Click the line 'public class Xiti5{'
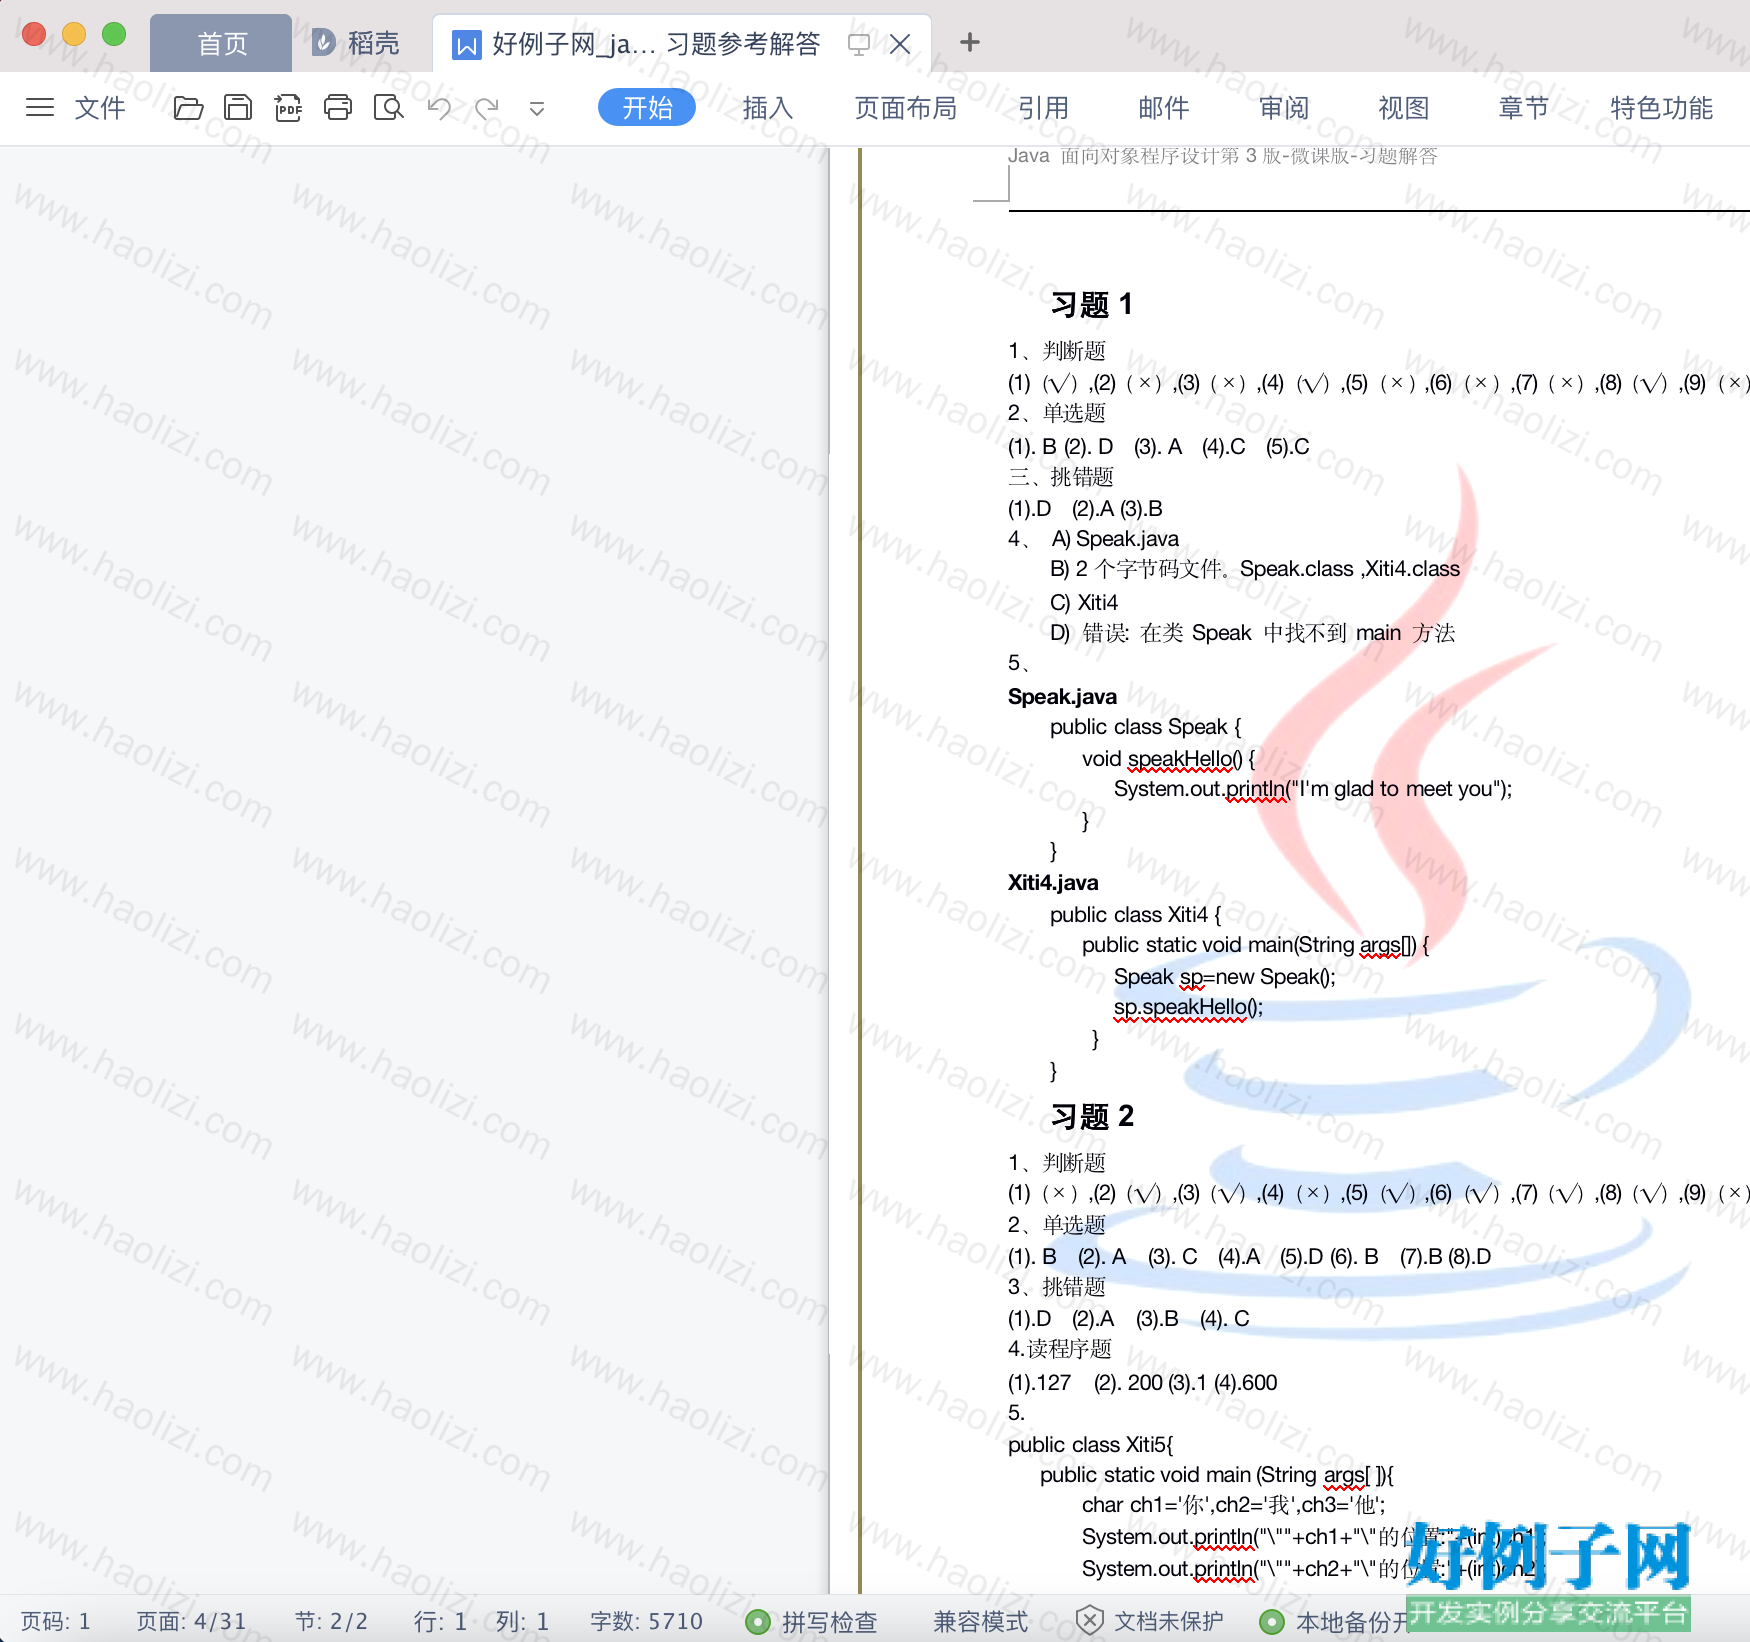 [x=1090, y=1445]
